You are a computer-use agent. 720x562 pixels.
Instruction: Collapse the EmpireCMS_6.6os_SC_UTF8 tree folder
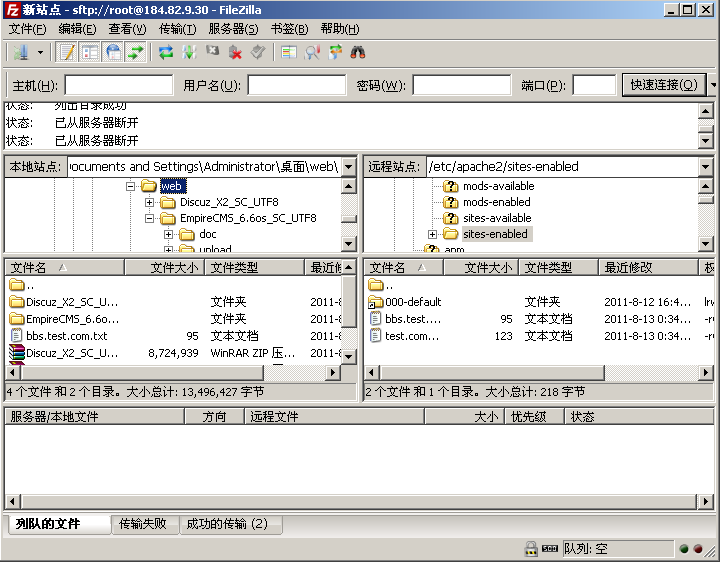click(x=149, y=219)
